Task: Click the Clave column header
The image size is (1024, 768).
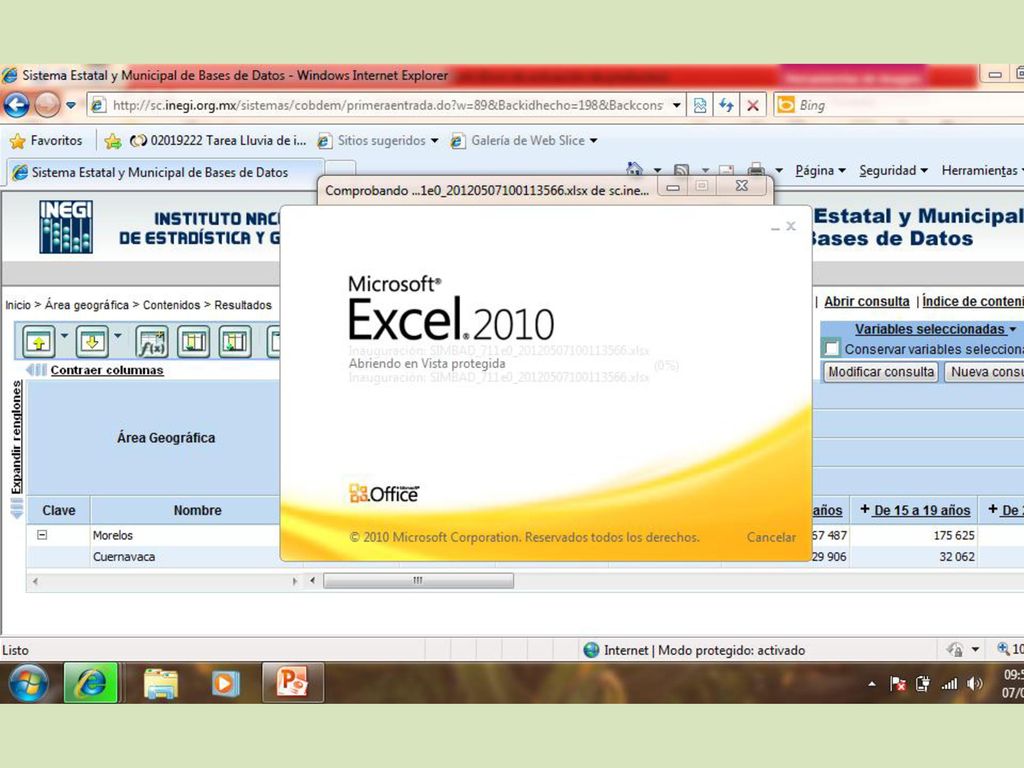Action: [59, 511]
